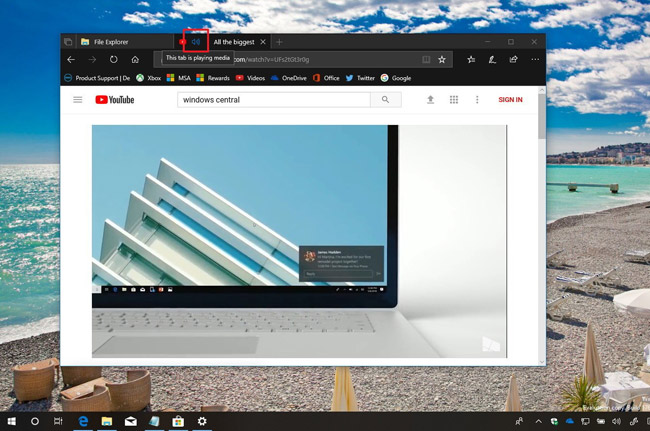Open Windows Defender tray icon
The width and height of the screenshot is (650, 431).
(x=554, y=421)
